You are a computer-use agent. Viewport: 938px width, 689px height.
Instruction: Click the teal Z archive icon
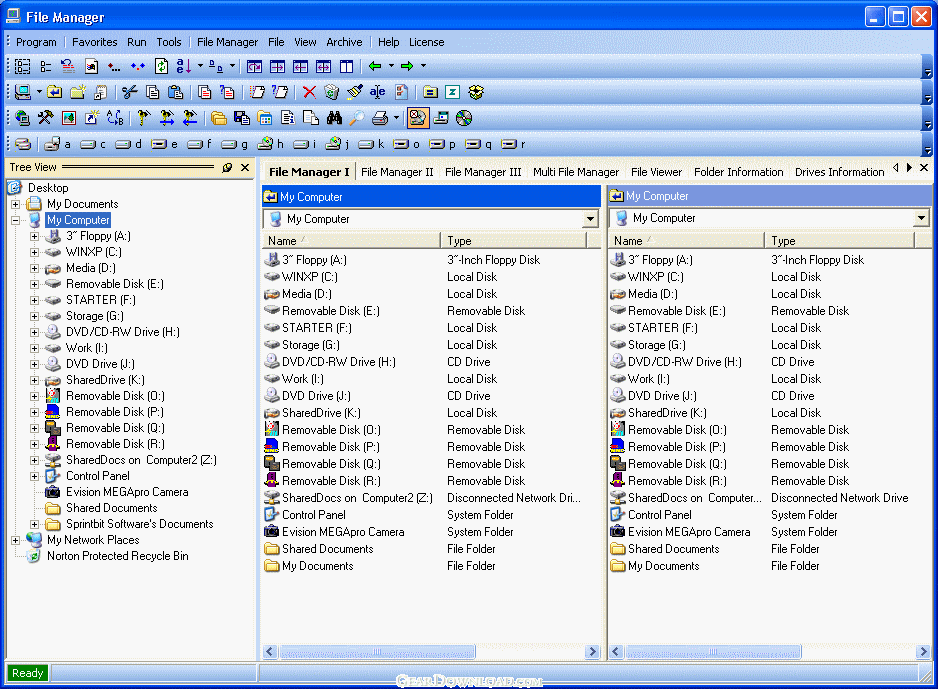pos(453,92)
